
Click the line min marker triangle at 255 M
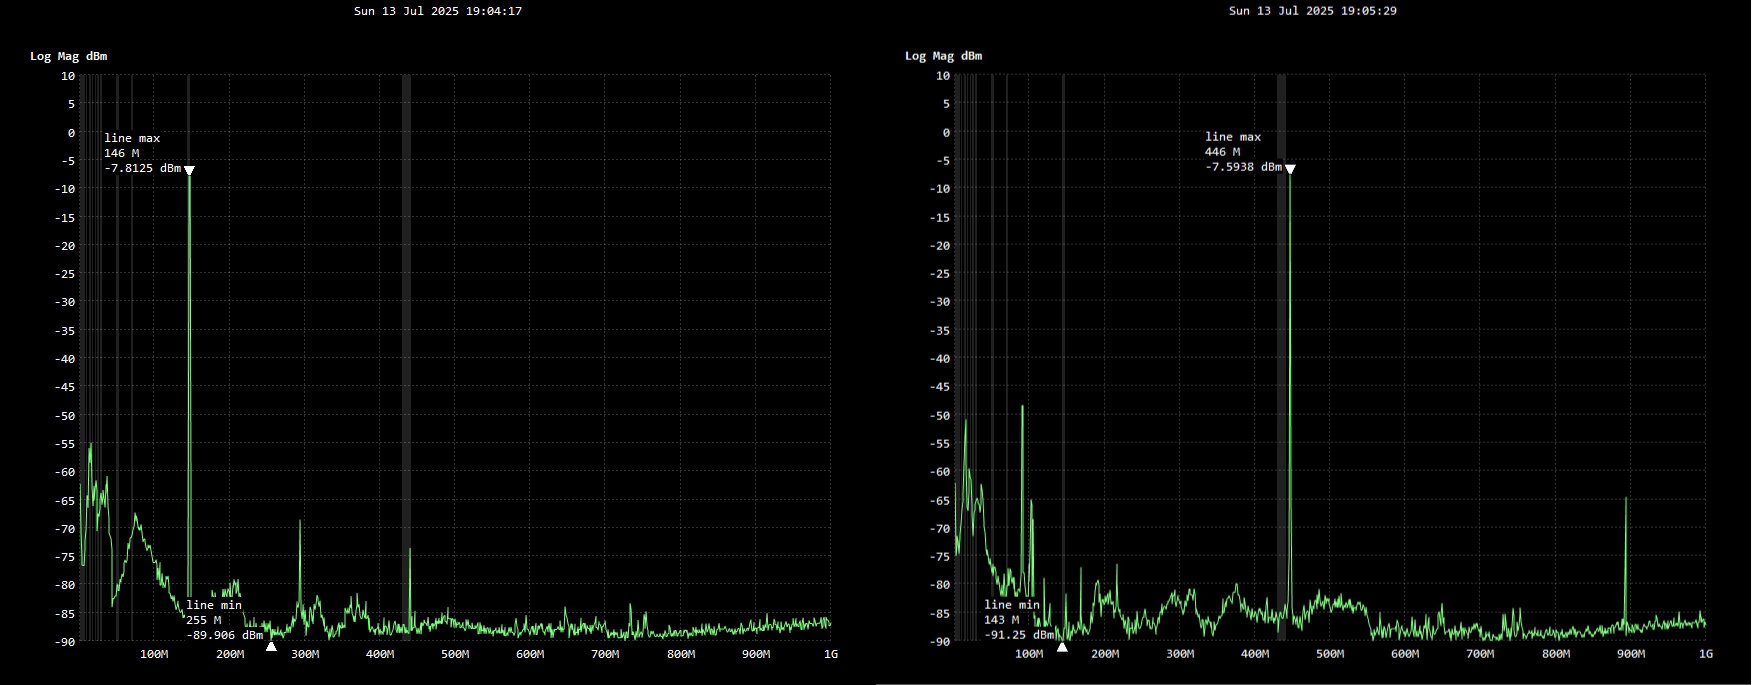pyautogui.click(x=271, y=646)
